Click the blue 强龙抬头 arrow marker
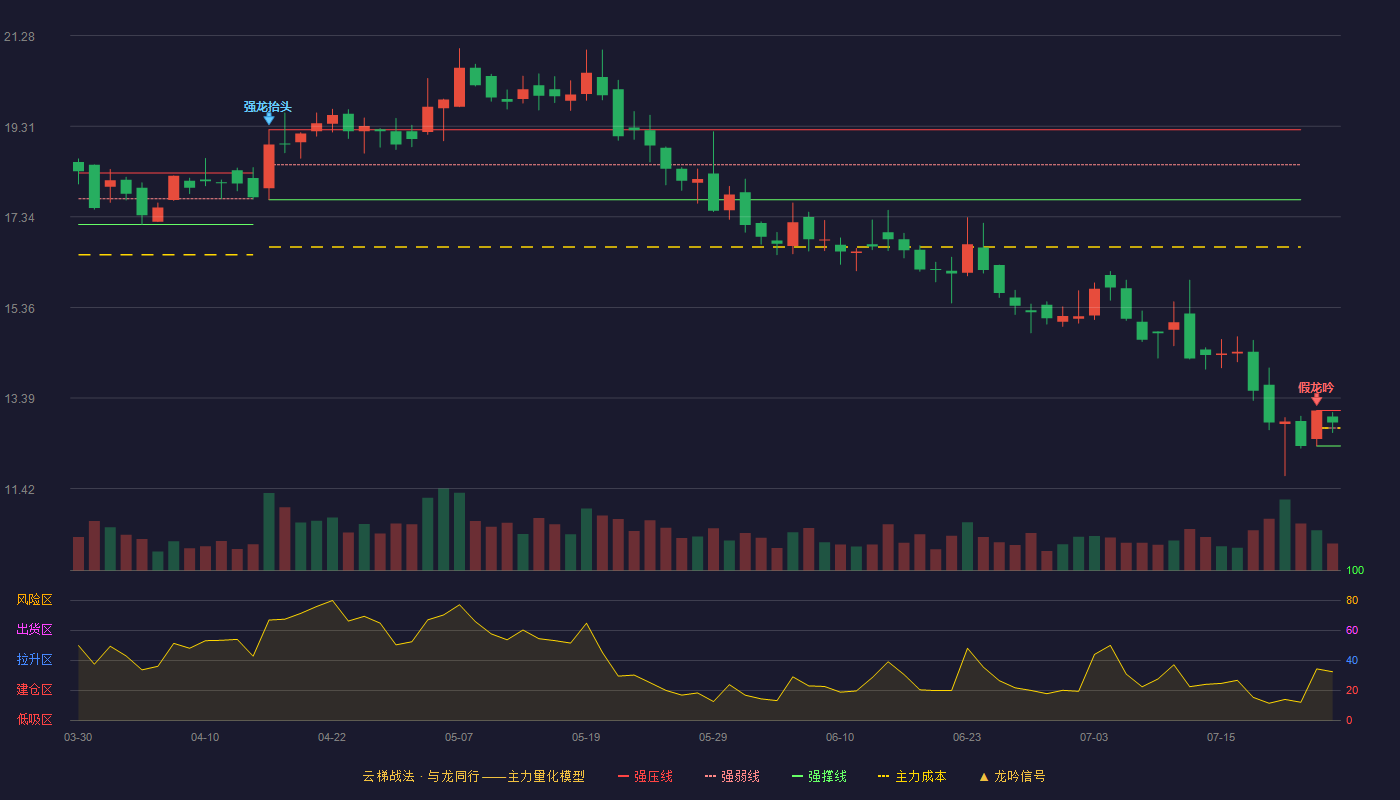This screenshot has height=800, width=1400. pyautogui.click(x=269, y=119)
